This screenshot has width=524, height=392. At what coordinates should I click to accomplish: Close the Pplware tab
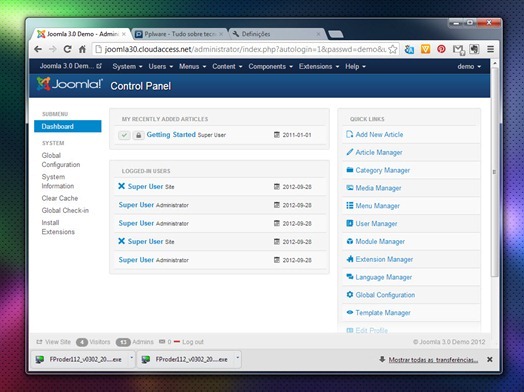click(x=221, y=34)
